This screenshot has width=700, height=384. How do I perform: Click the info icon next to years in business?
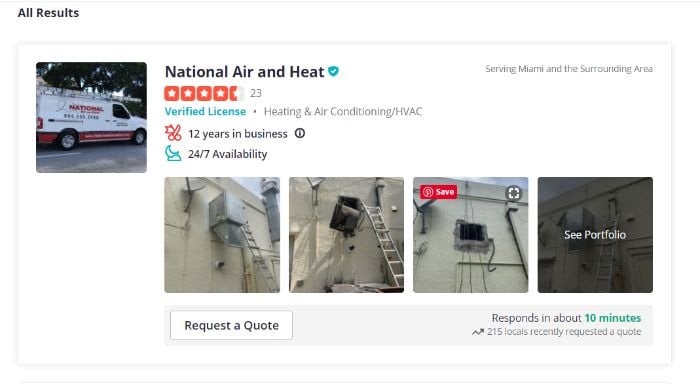coord(300,133)
